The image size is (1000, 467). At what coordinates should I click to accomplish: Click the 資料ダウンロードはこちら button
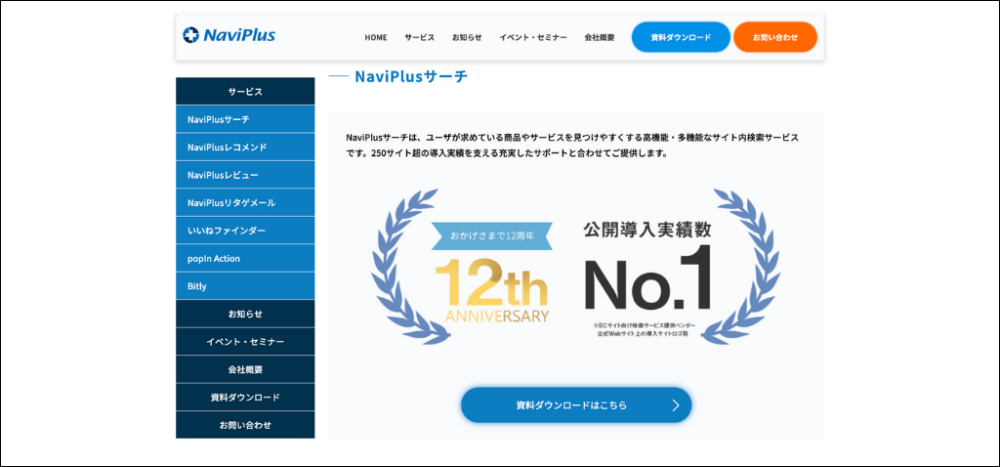click(x=576, y=405)
